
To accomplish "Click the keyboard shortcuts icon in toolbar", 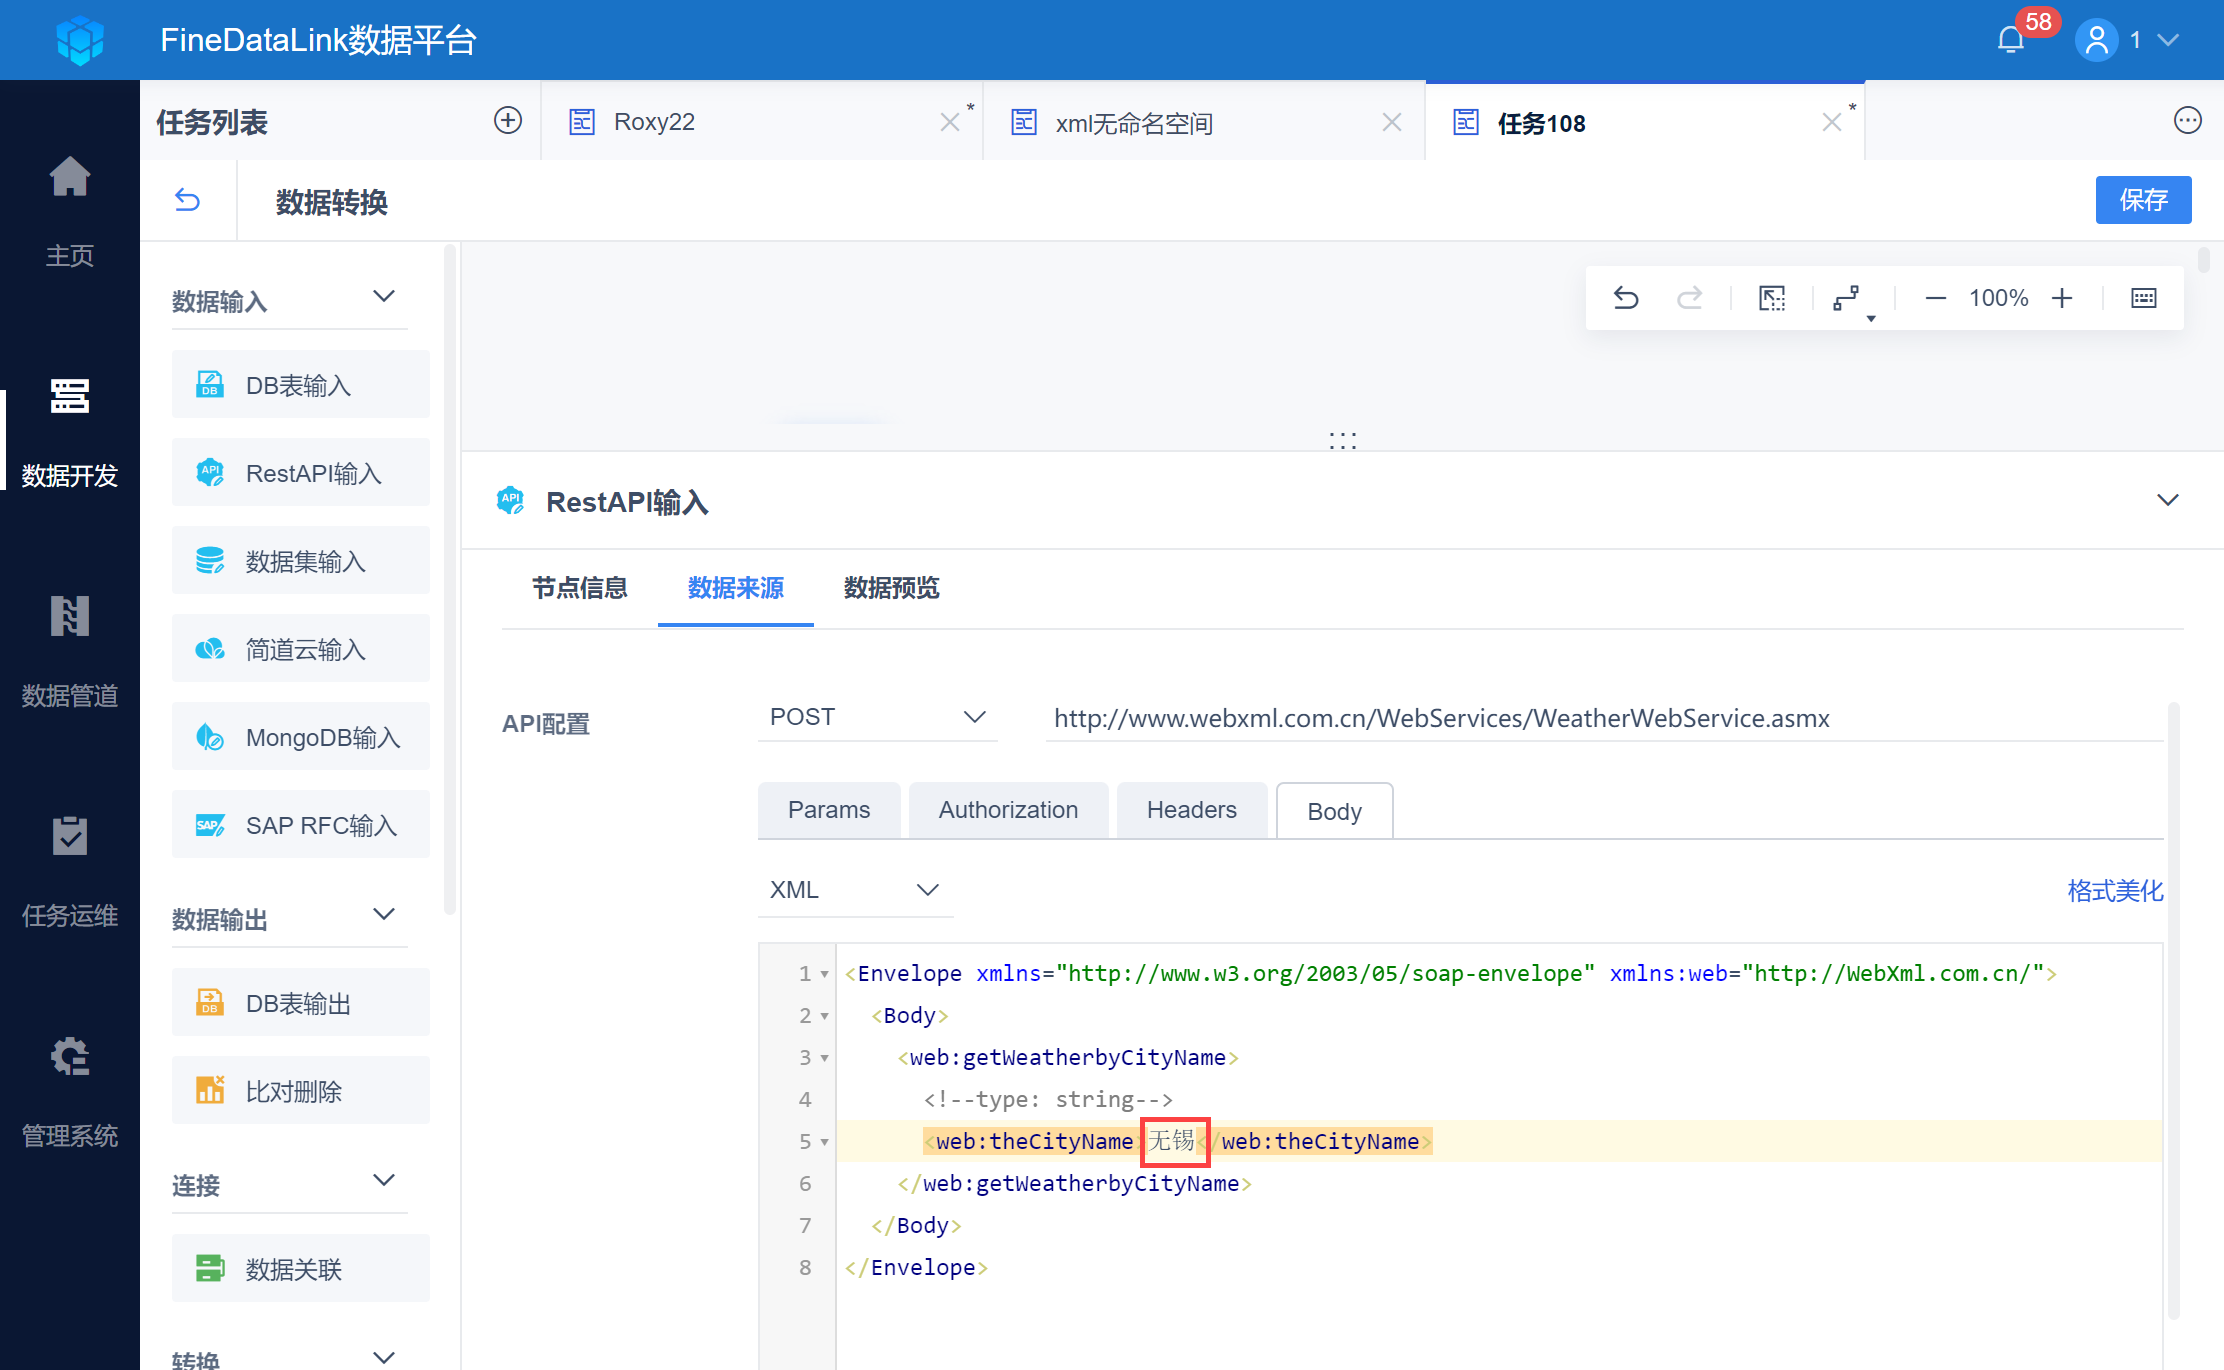I will pyautogui.click(x=2144, y=298).
